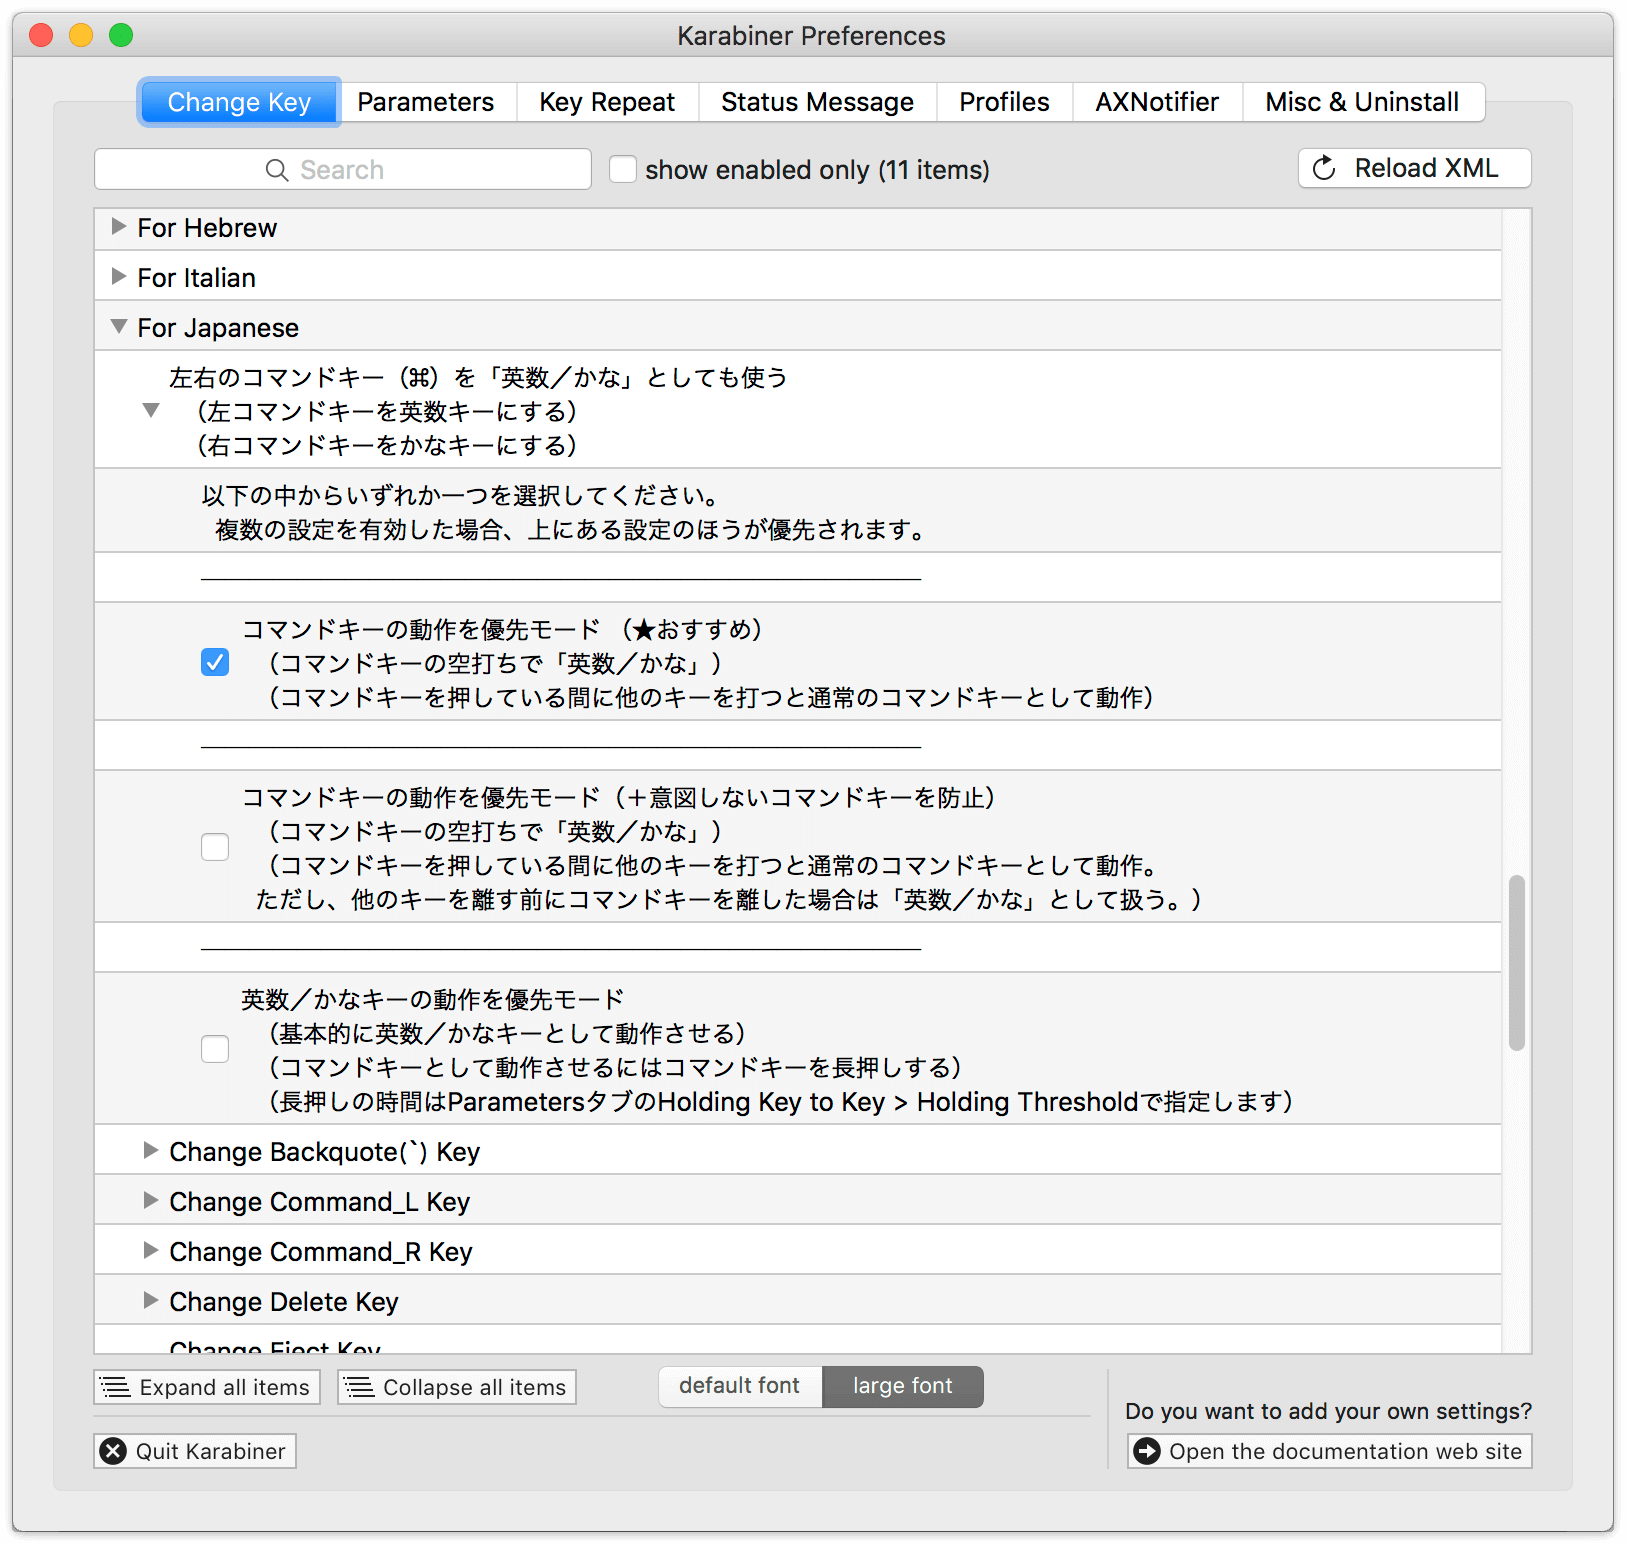1626x1544 pixels.
Task: Click the arrow icon on documentation button
Action: (x=1148, y=1451)
